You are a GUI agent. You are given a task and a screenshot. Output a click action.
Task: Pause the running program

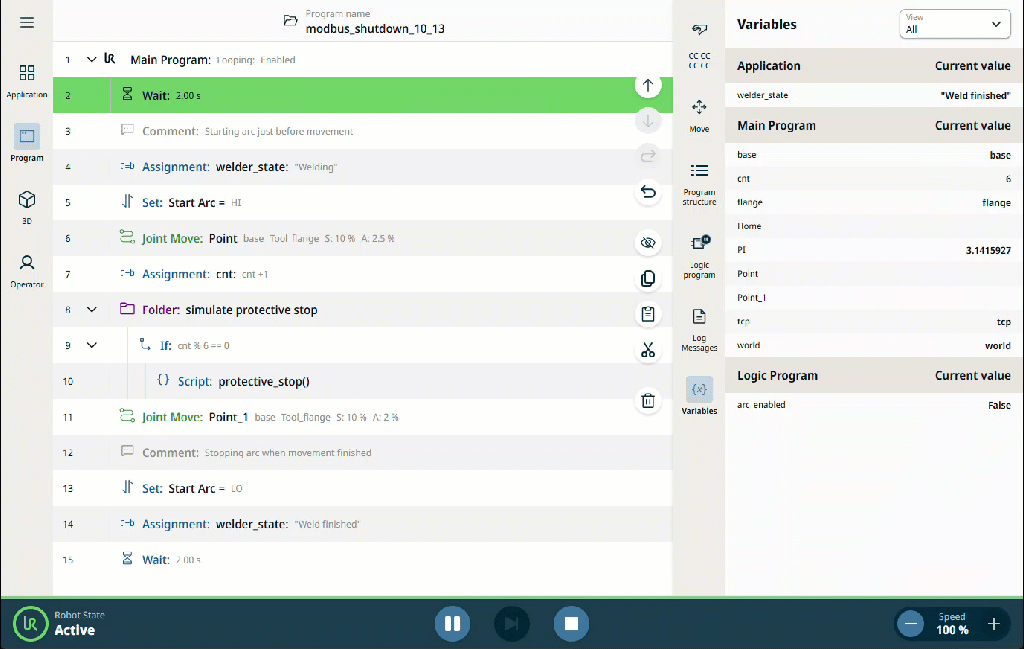[x=453, y=624]
